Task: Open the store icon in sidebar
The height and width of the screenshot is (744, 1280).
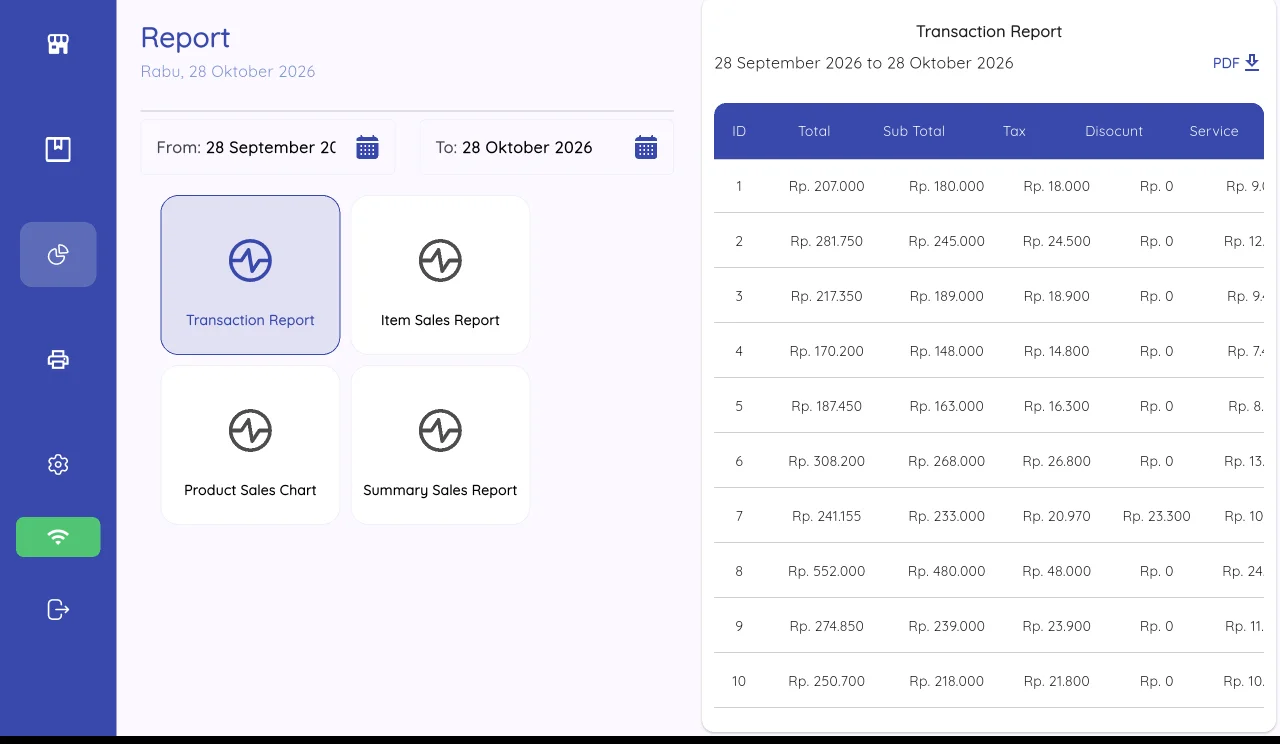Action: pos(58,44)
